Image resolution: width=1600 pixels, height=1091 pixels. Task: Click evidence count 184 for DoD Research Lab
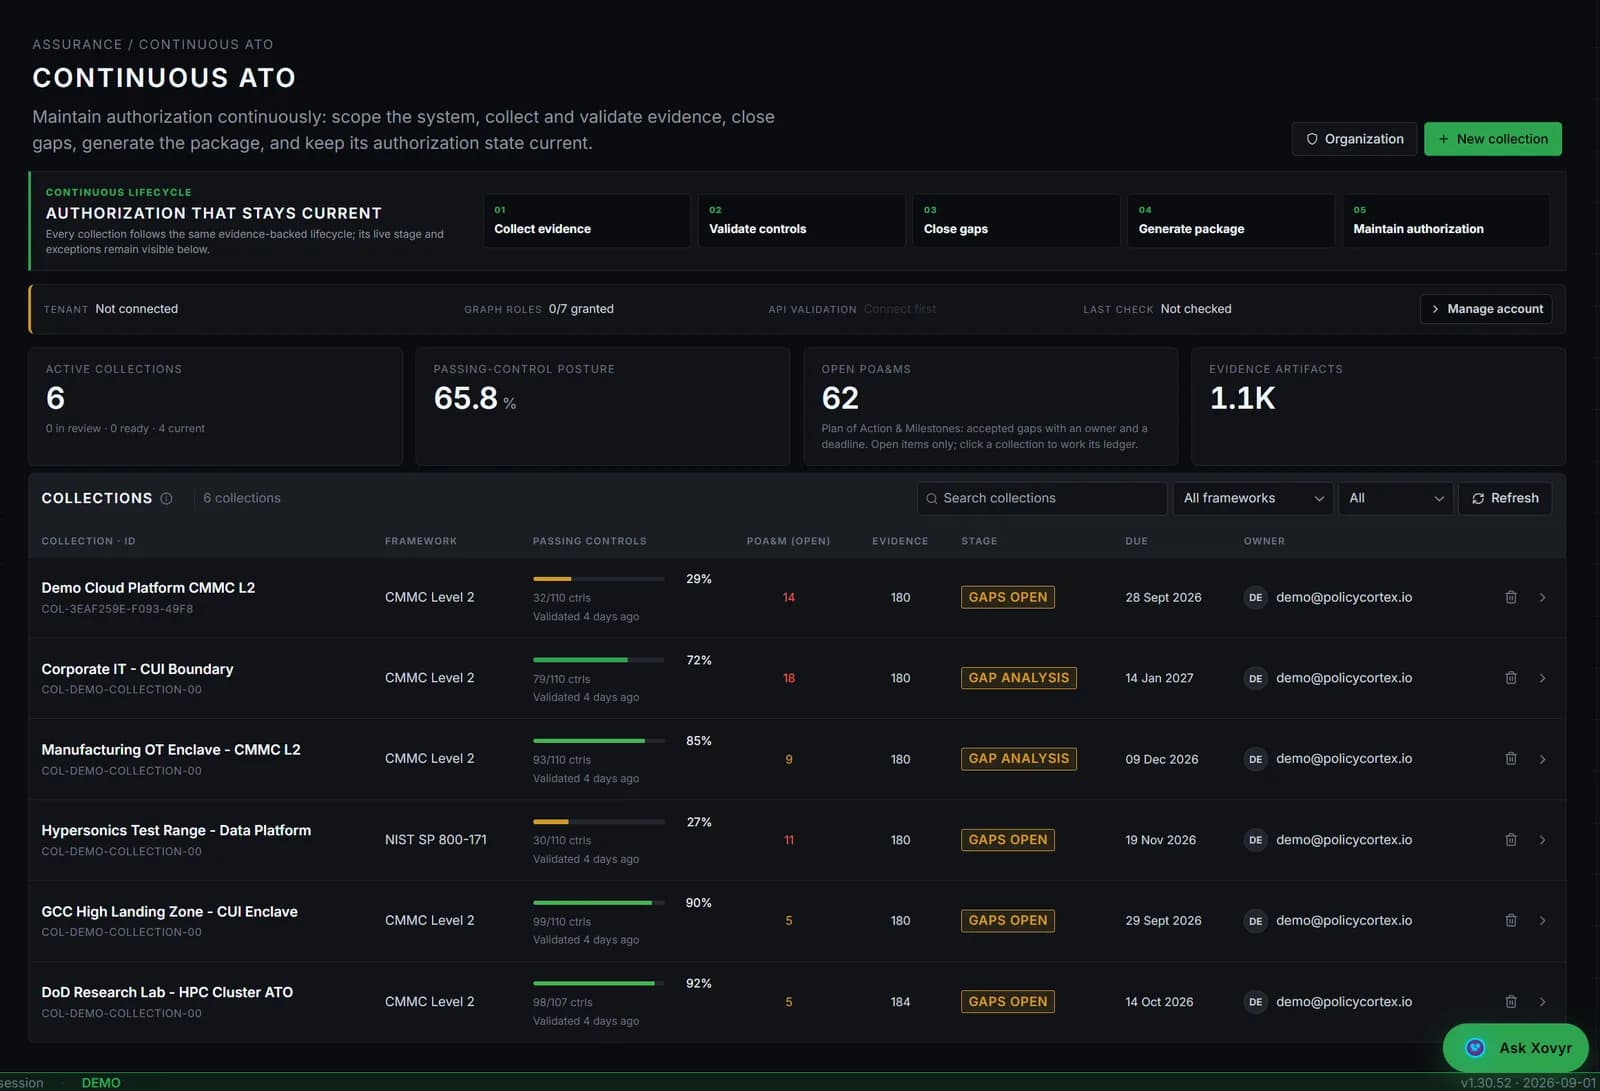pos(900,1001)
